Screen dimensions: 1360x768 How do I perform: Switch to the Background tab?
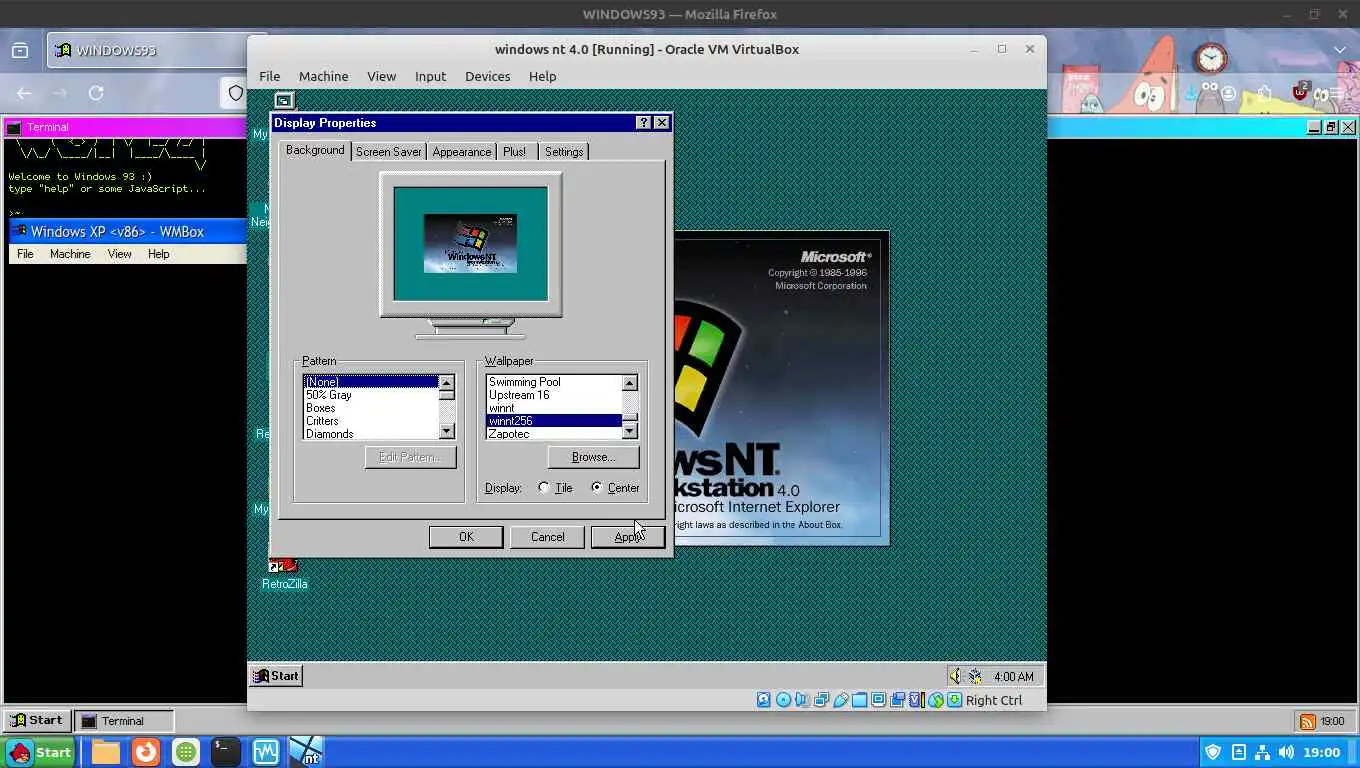(x=315, y=150)
